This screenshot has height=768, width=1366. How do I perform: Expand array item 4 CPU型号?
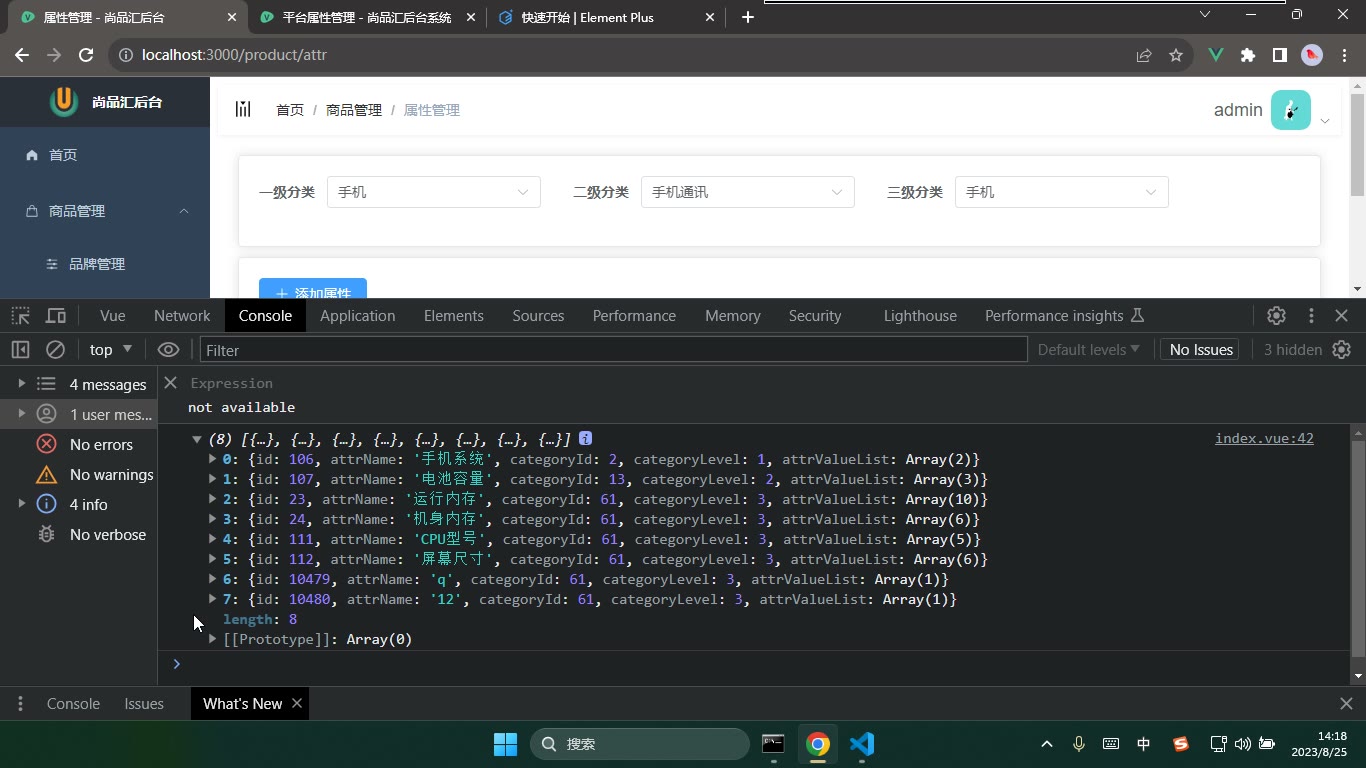(x=213, y=539)
